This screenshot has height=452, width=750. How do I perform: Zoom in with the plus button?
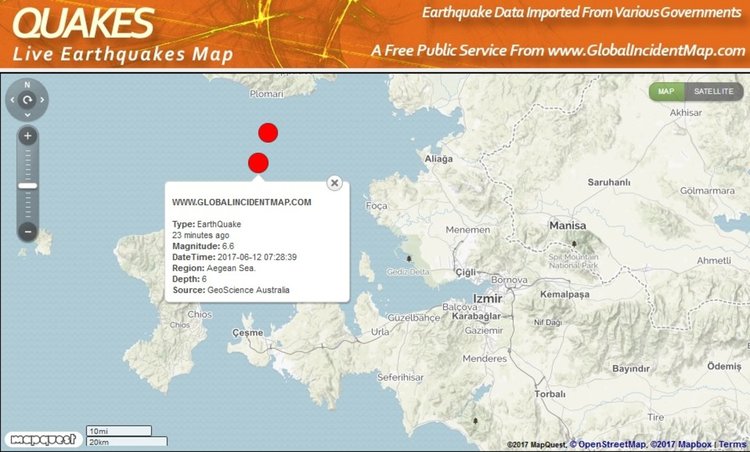point(28,136)
